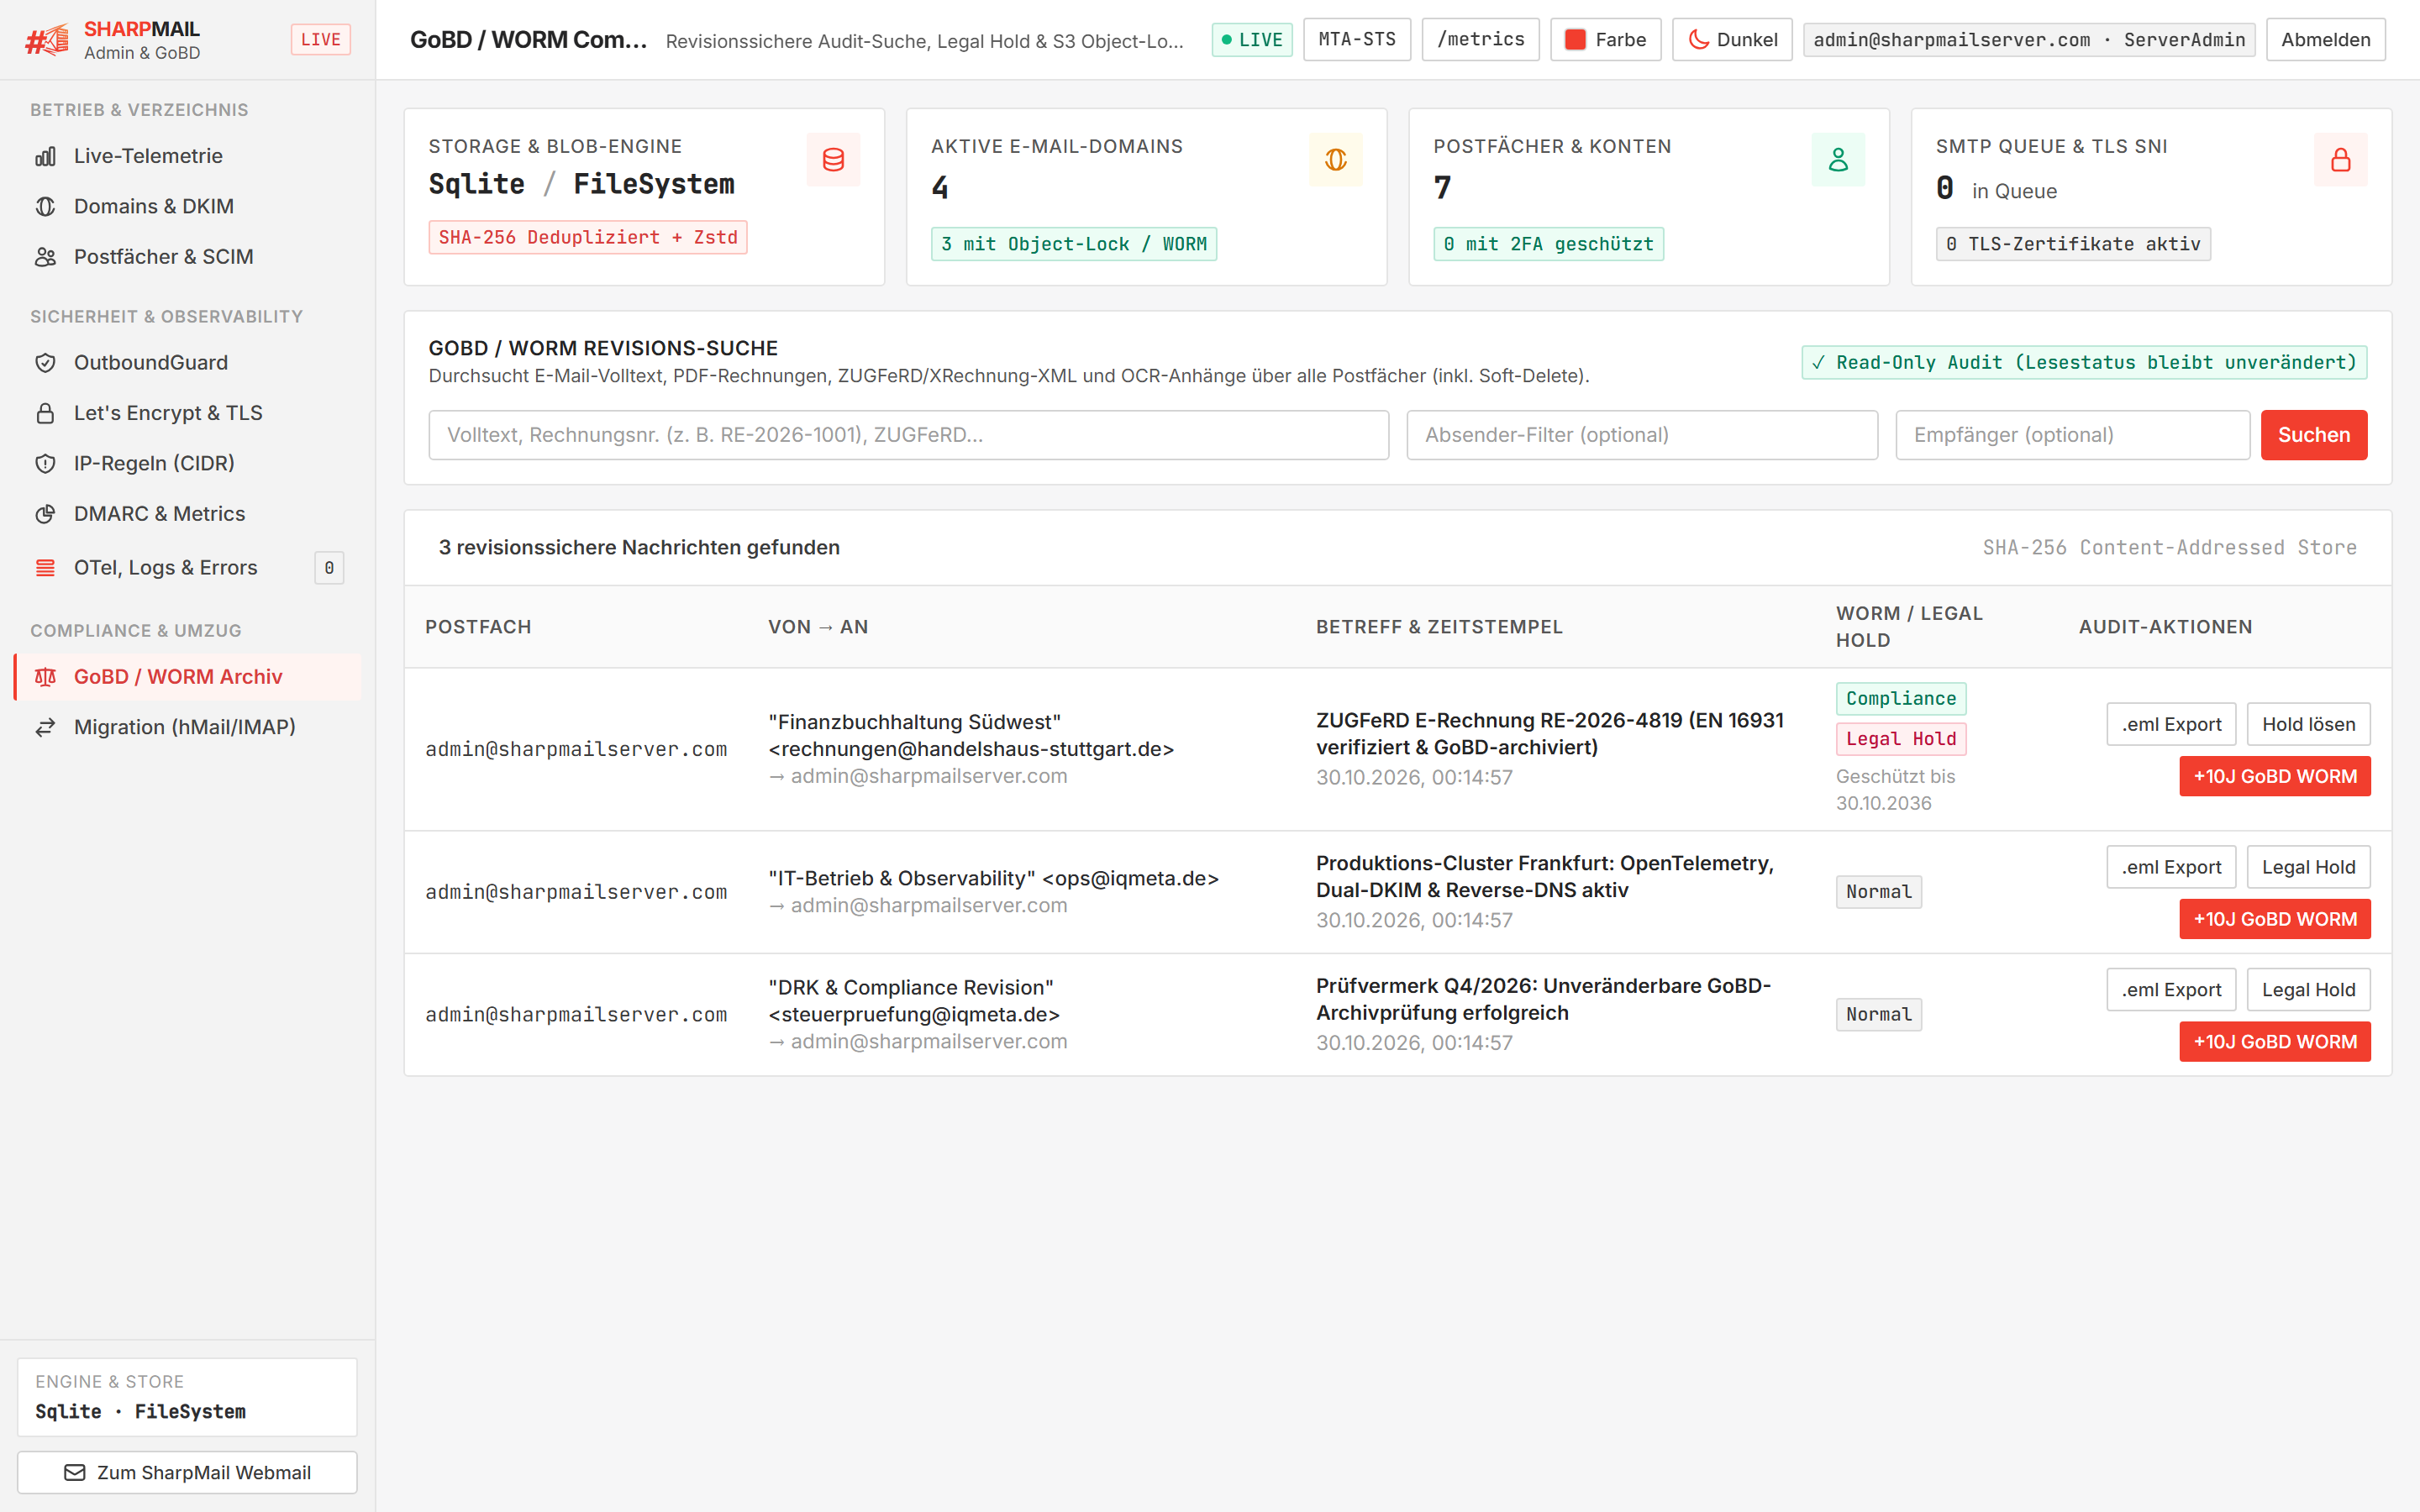Click the OutboundGuard shield icon

click(x=45, y=363)
